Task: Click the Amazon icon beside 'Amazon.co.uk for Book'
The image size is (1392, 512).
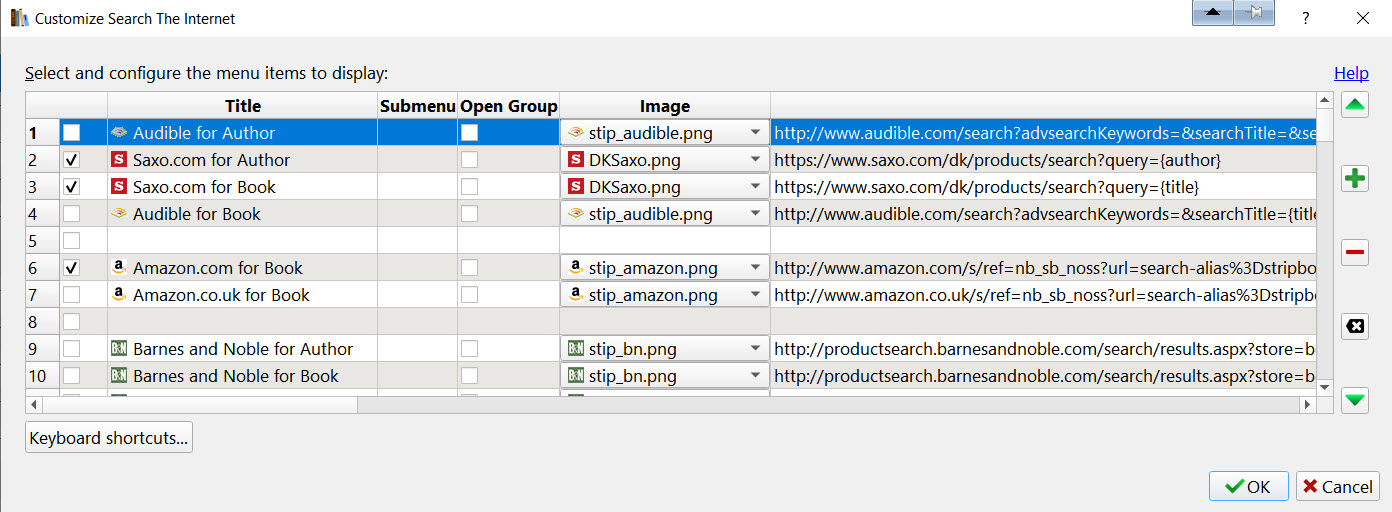Action: point(119,295)
